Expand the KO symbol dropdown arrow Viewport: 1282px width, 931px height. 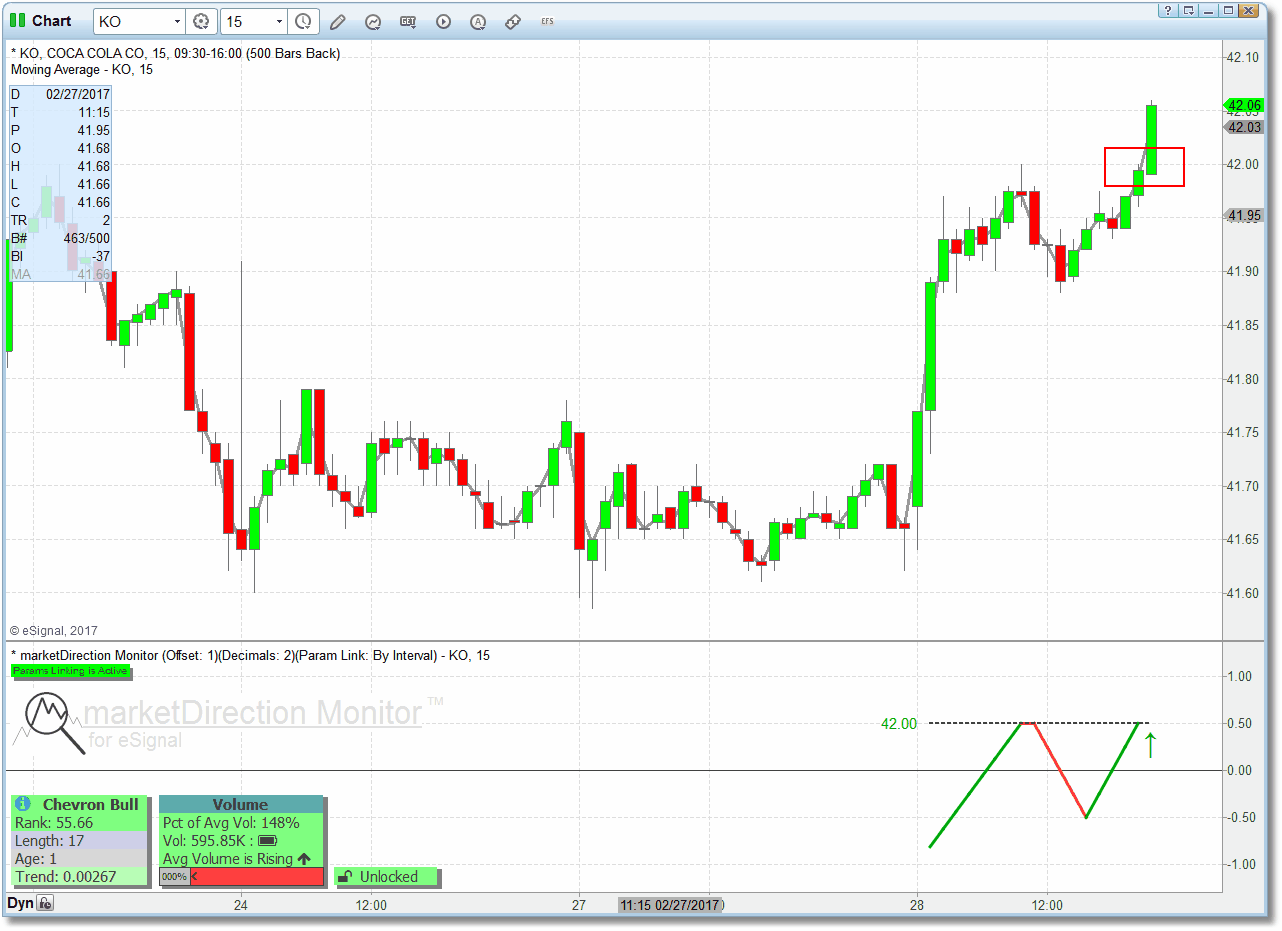click(177, 21)
